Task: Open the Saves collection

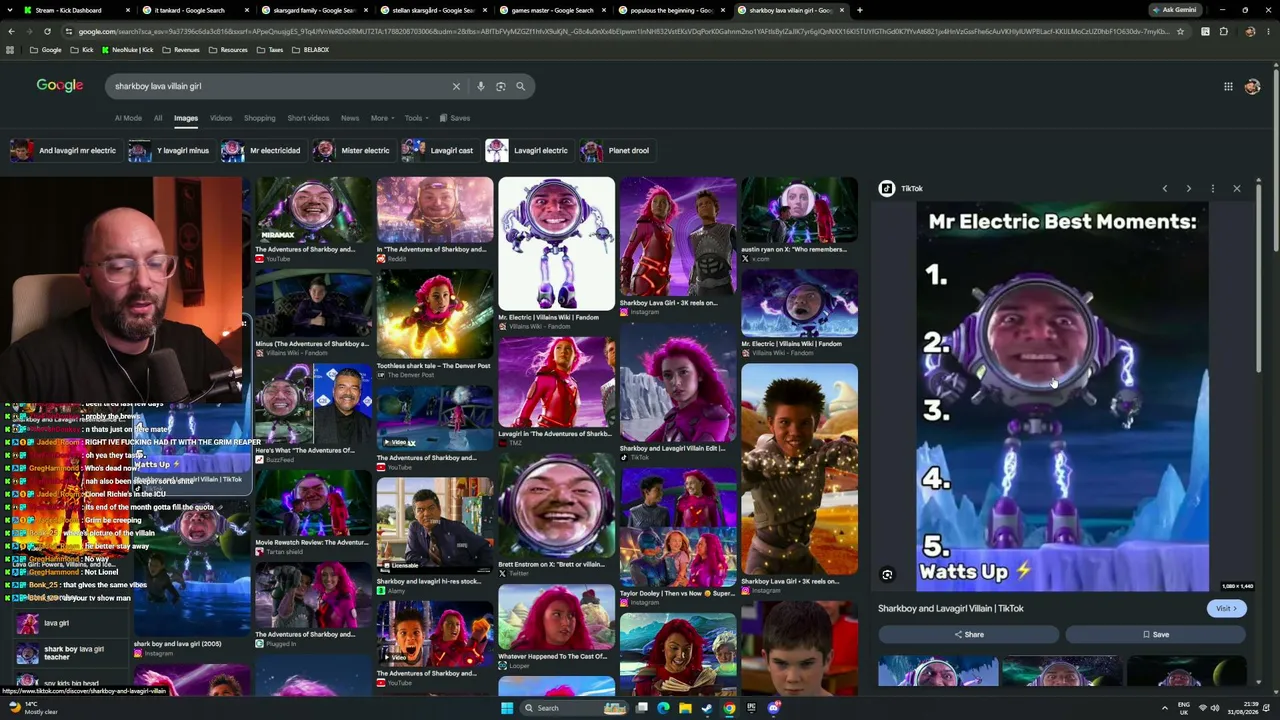Action: click(455, 118)
